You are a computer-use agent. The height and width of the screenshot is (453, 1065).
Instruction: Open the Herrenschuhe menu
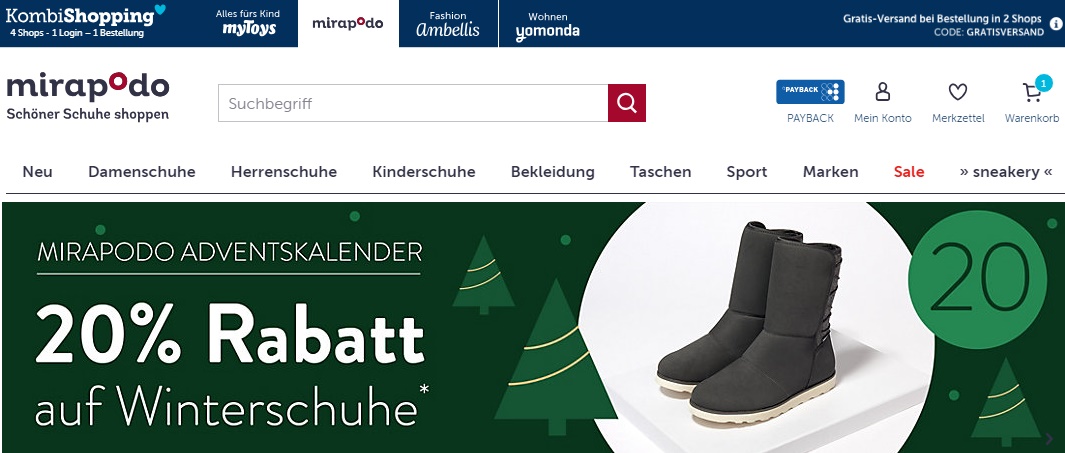(284, 172)
